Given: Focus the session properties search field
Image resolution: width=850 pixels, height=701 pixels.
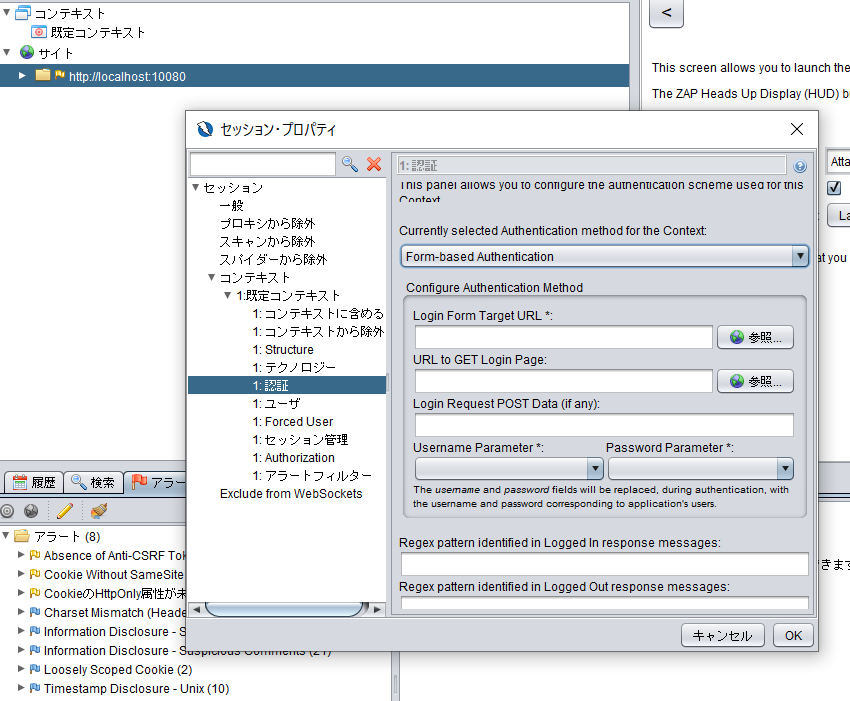Looking at the screenshot, I should point(263,164).
